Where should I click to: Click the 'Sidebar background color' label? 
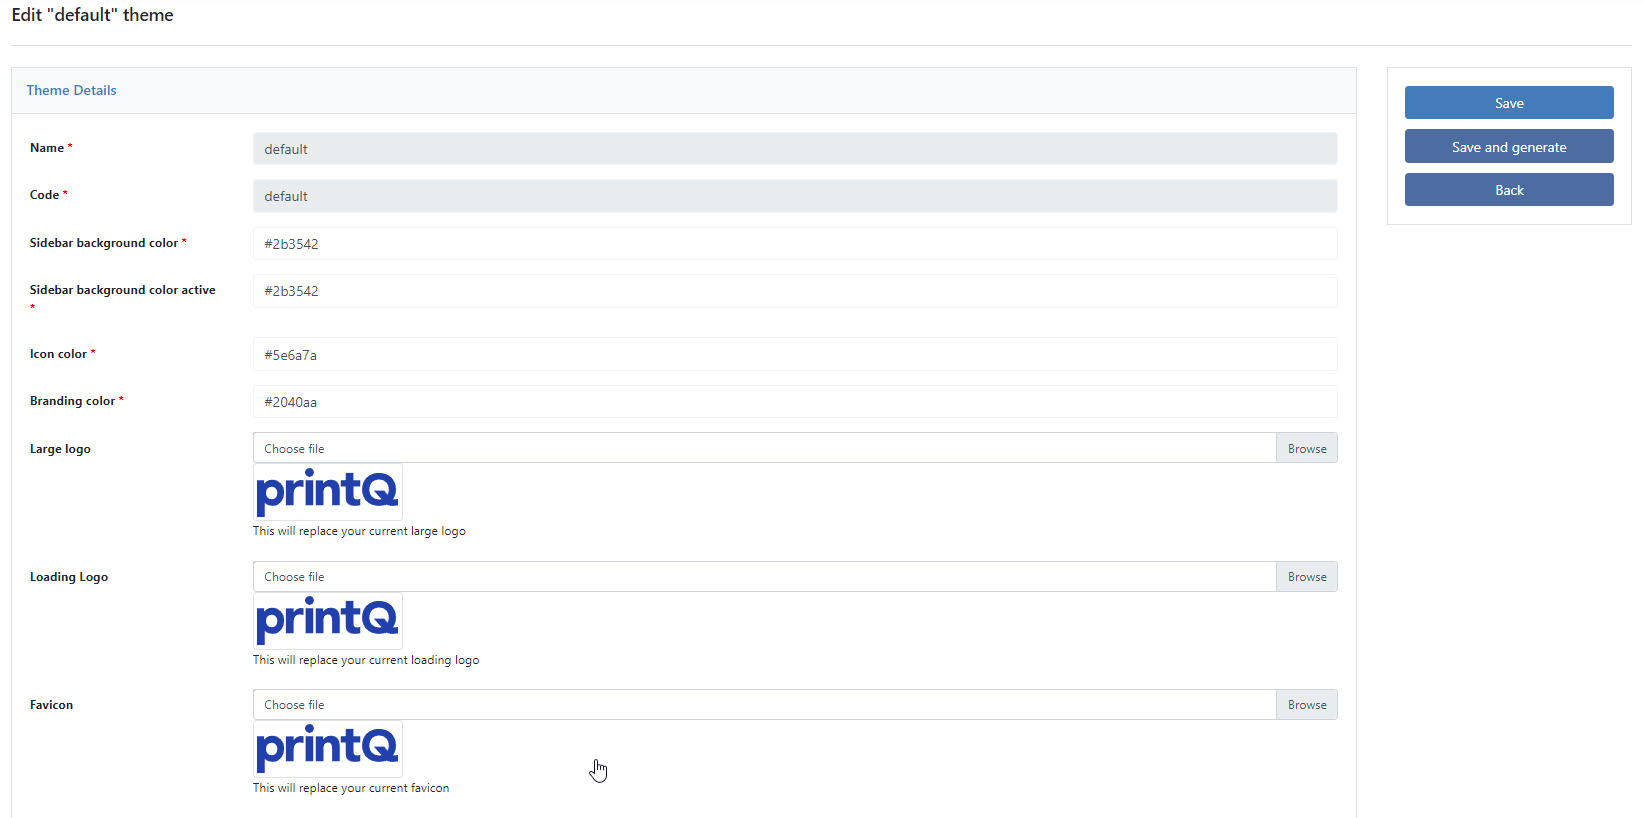(104, 243)
